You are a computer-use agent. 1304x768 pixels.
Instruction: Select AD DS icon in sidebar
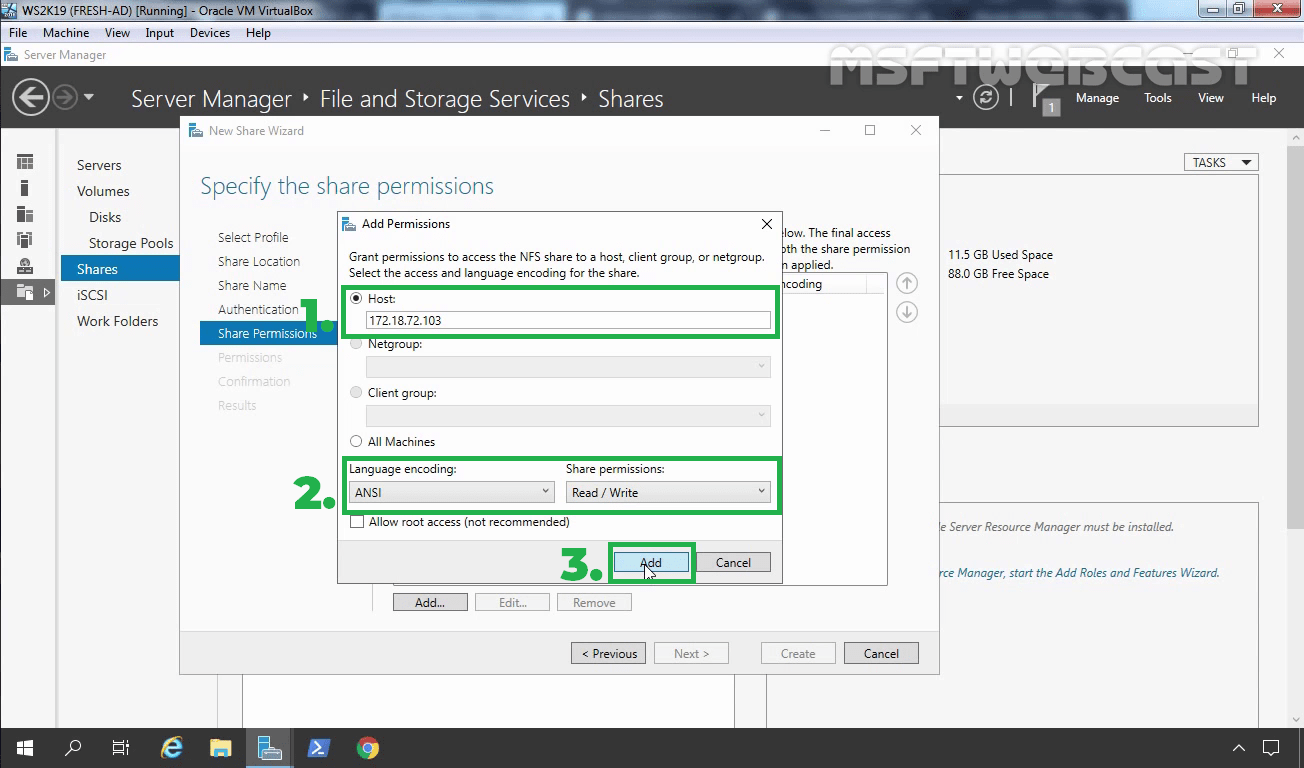pos(25,240)
